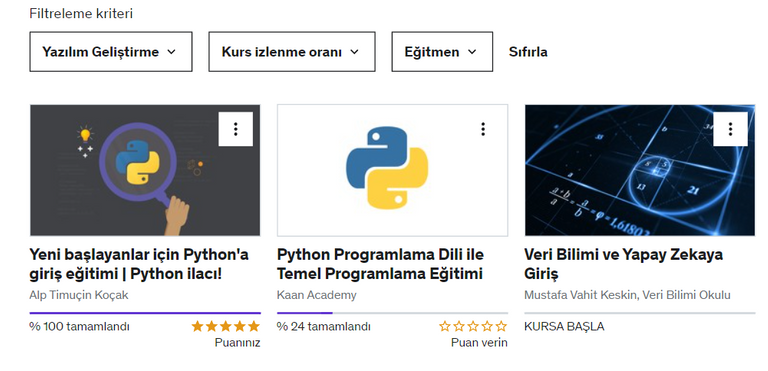This screenshot has height=371, width=768.
Task: Click the golden ratio spiral course thumbnail
Action: coord(640,171)
